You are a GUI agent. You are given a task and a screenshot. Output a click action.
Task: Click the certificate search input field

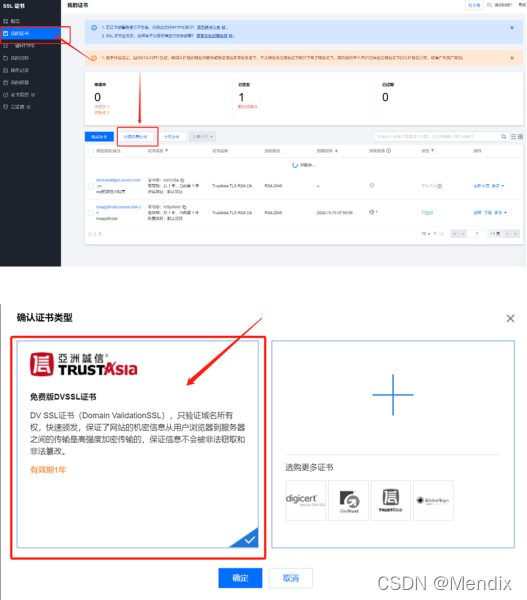pos(436,137)
